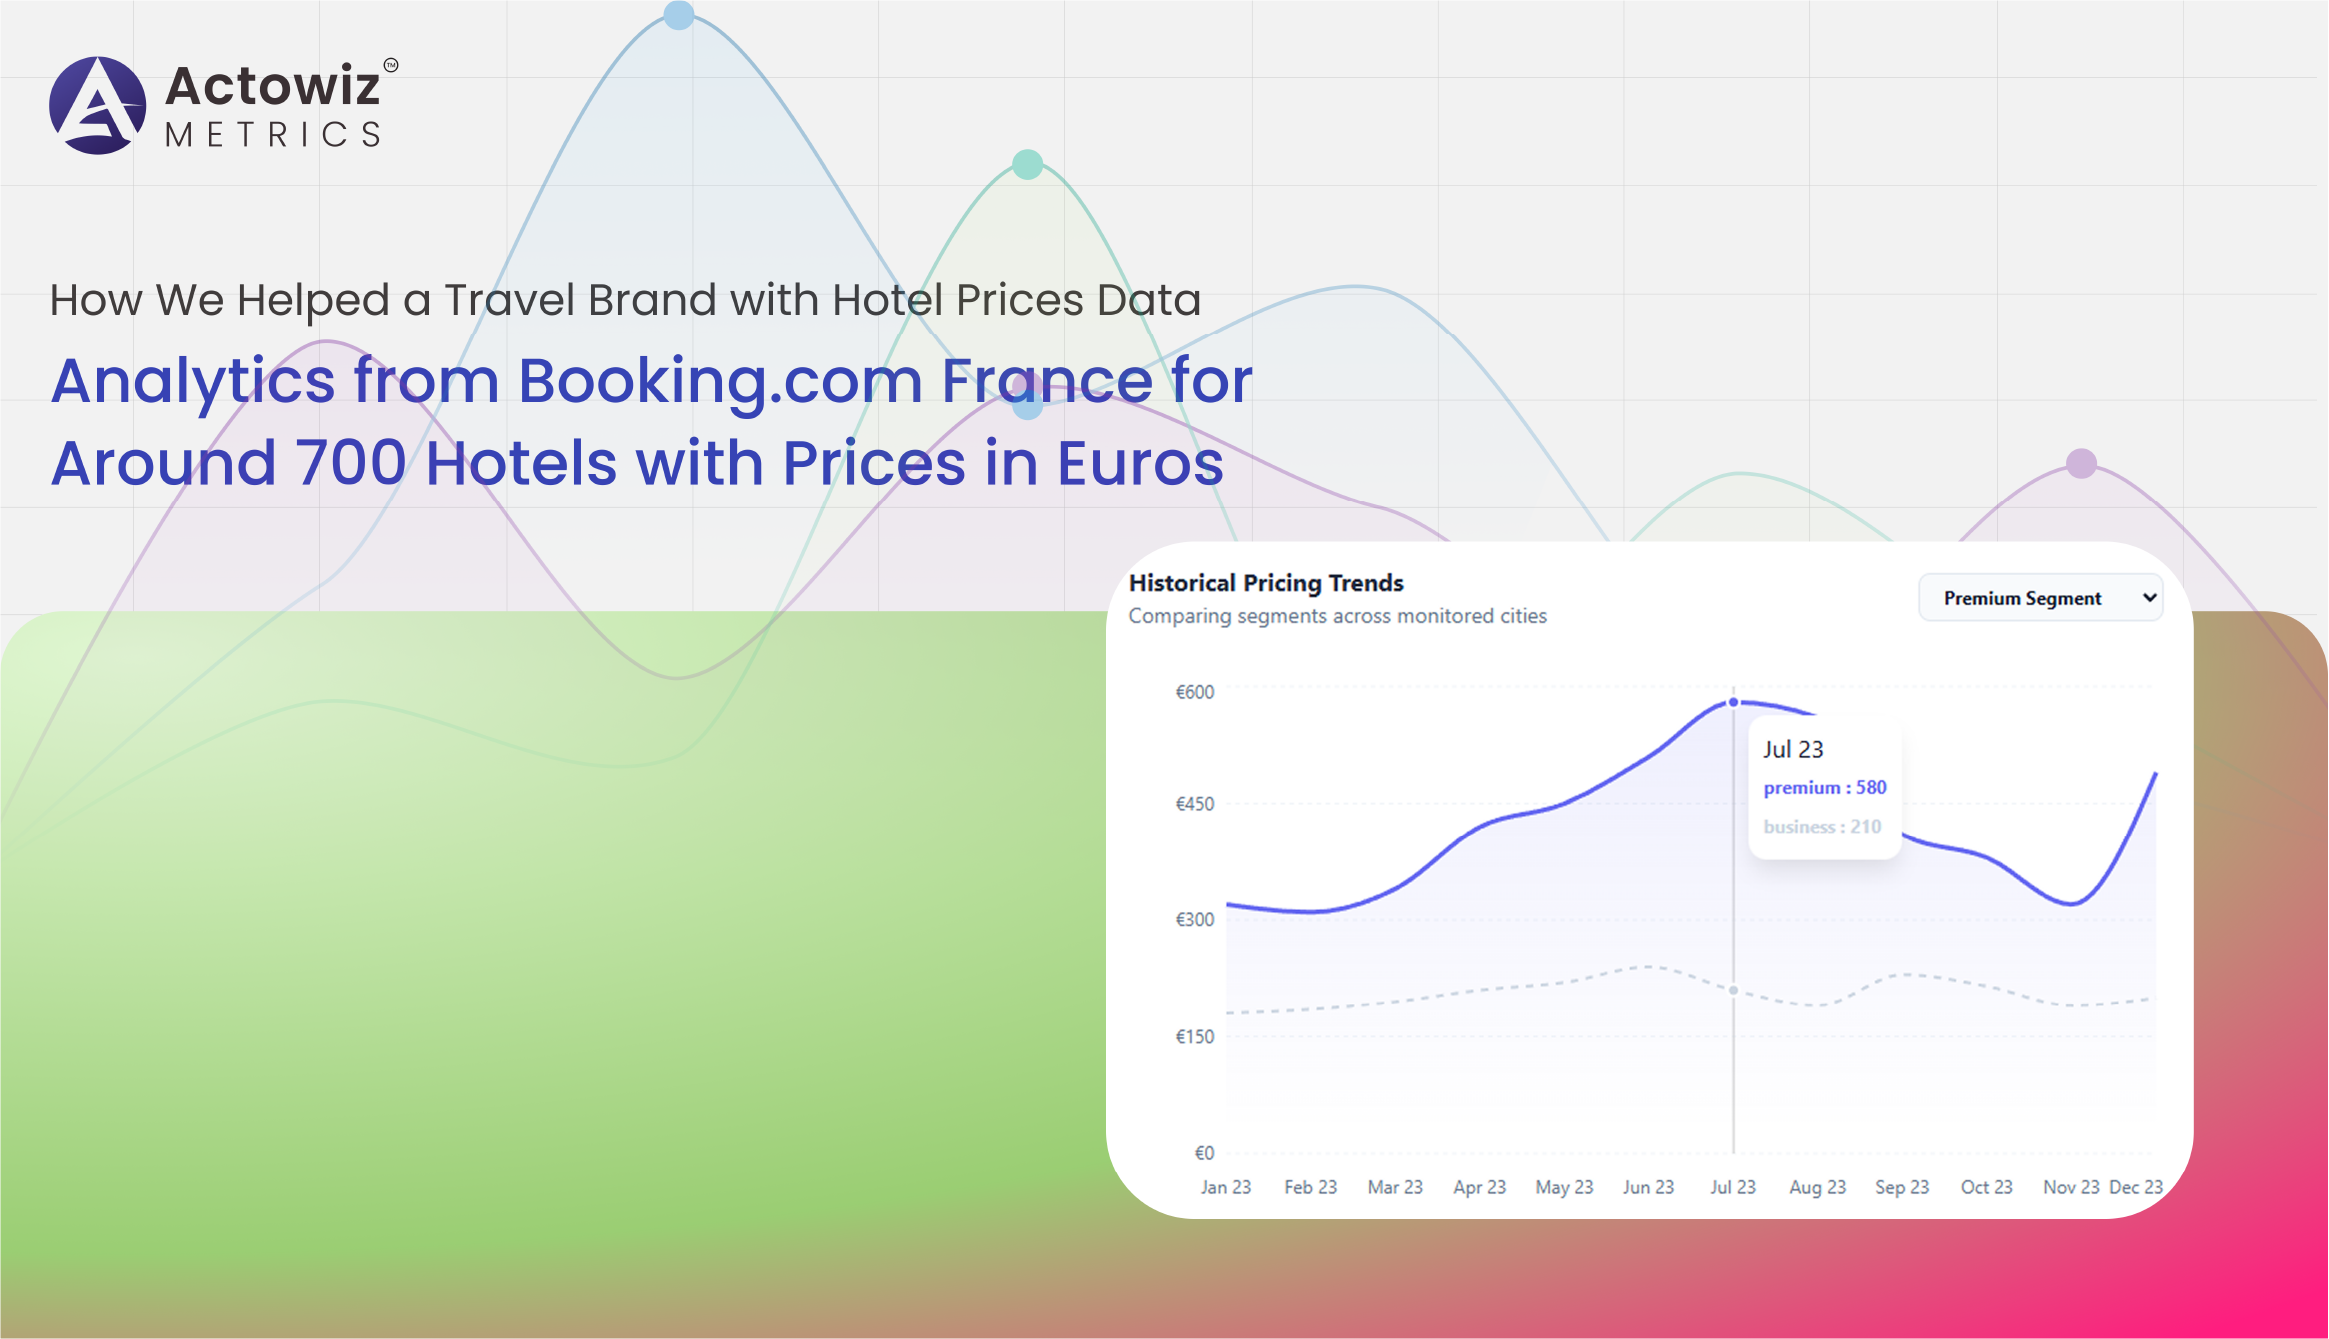The image size is (2329, 1339).
Task: Click the Historical Pricing Trends heading
Action: click(x=1266, y=583)
